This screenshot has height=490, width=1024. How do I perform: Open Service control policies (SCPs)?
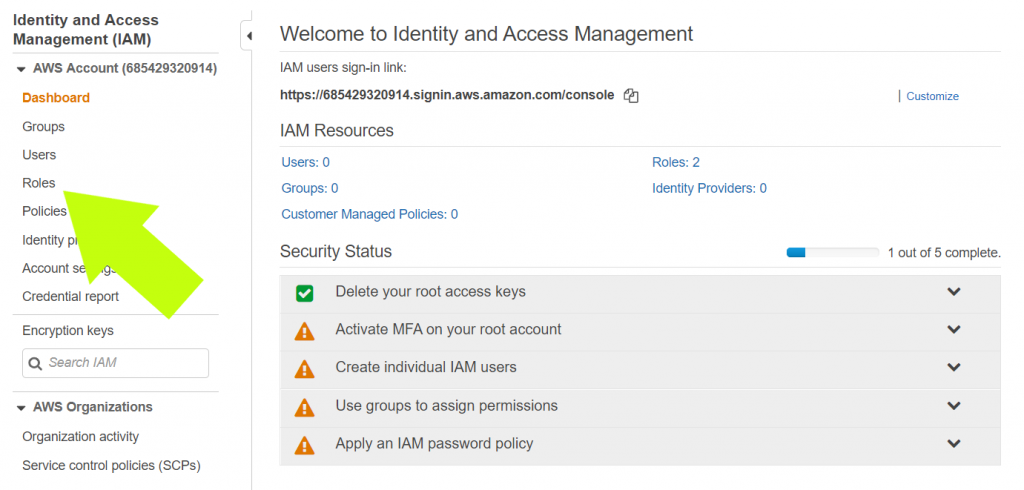click(x=111, y=466)
